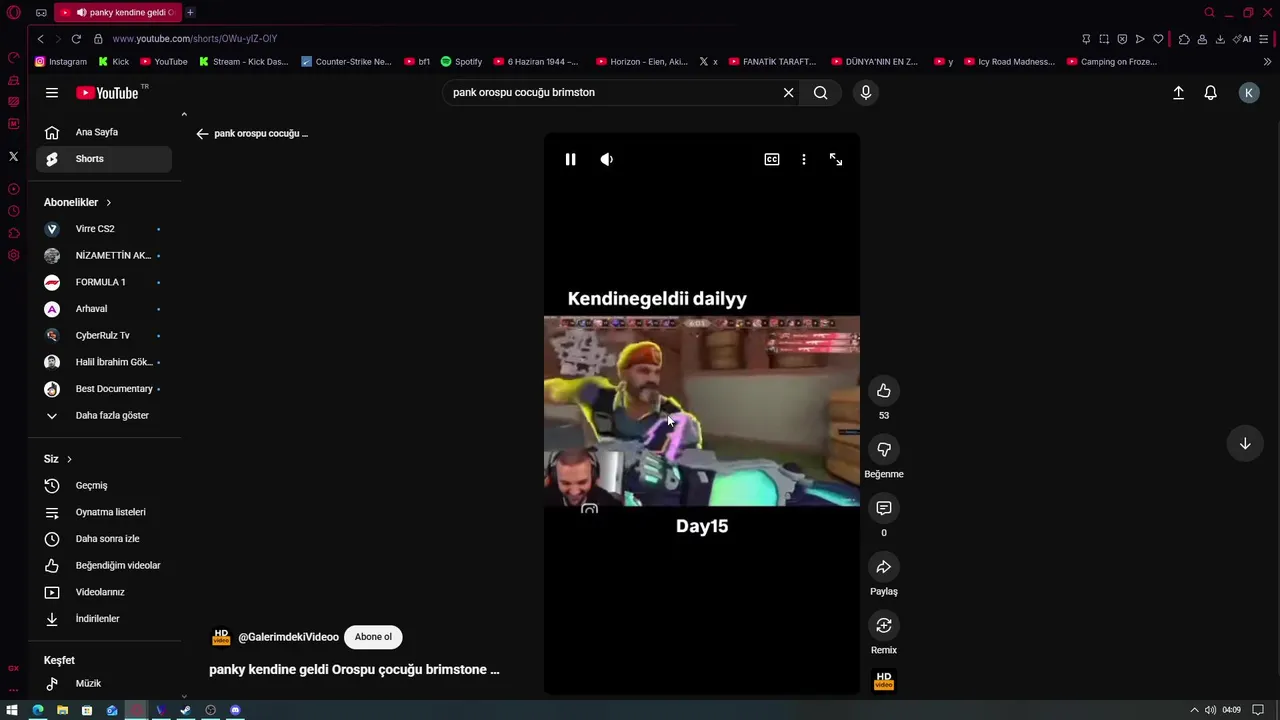Open Beğendiğim videolar
Screen dimensions: 1280x720
(x=104, y=566)
